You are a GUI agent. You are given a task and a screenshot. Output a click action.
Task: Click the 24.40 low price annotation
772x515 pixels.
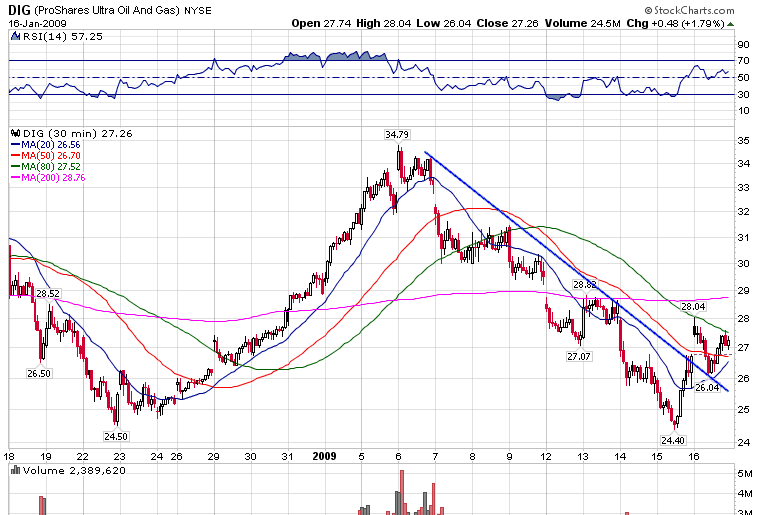(672, 439)
